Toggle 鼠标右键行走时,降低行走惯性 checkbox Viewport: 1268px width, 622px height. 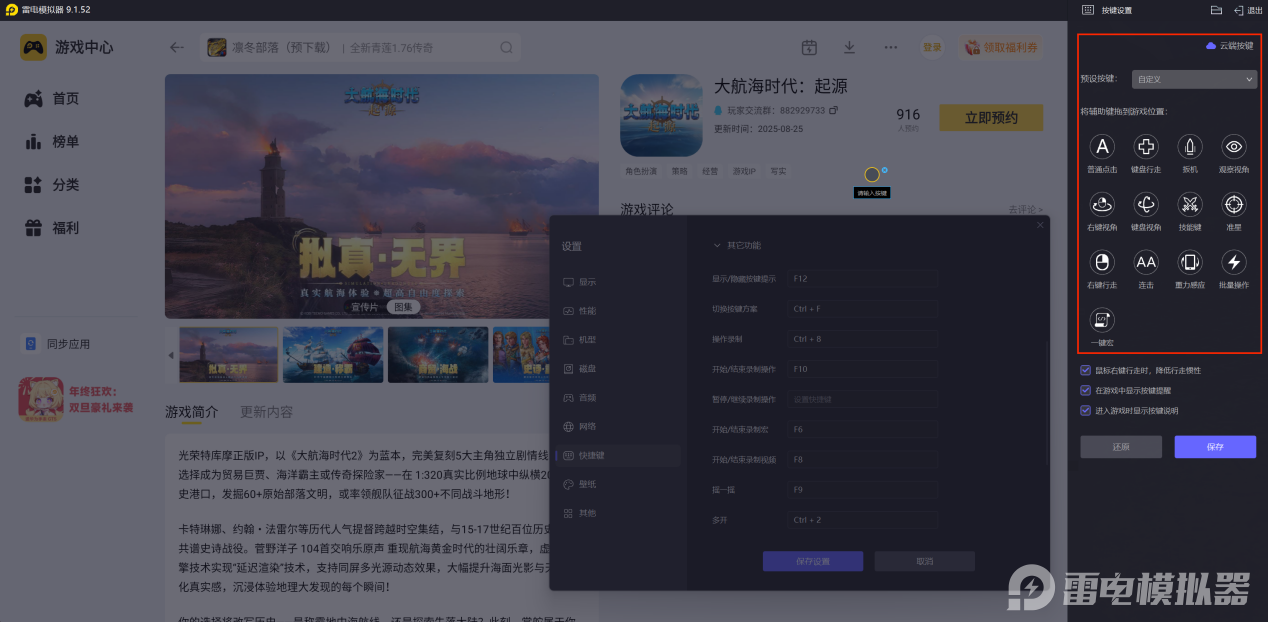(1086, 370)
